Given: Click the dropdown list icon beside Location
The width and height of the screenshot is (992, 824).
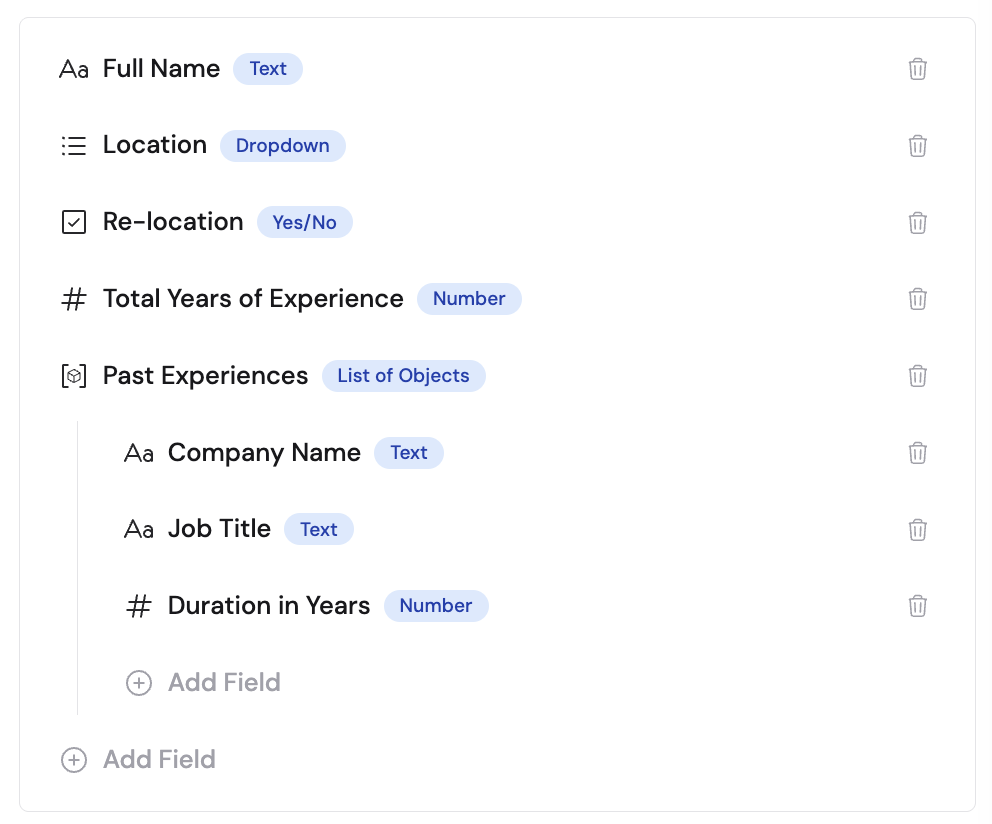Looking at the screenshot, I should [x=74, y=145].
